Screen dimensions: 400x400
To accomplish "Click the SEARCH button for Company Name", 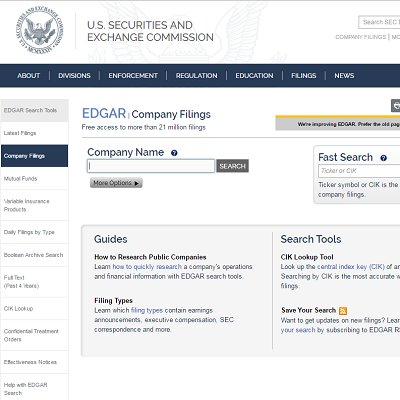I will click(232, 166).
